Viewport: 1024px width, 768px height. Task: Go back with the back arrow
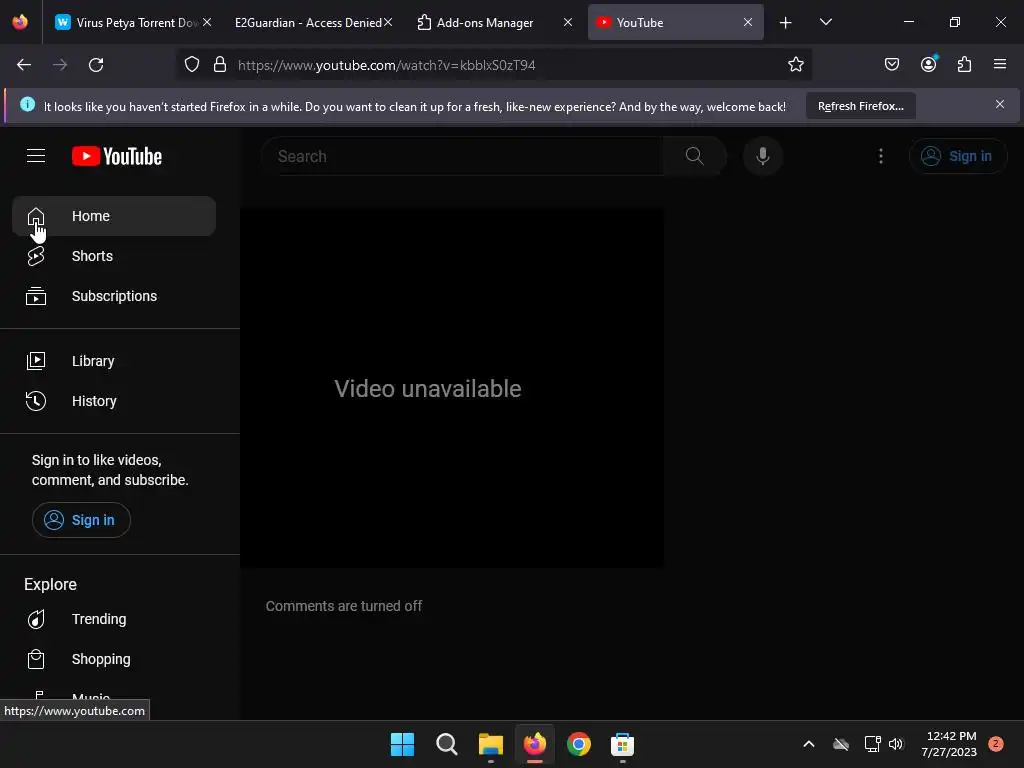24,65
